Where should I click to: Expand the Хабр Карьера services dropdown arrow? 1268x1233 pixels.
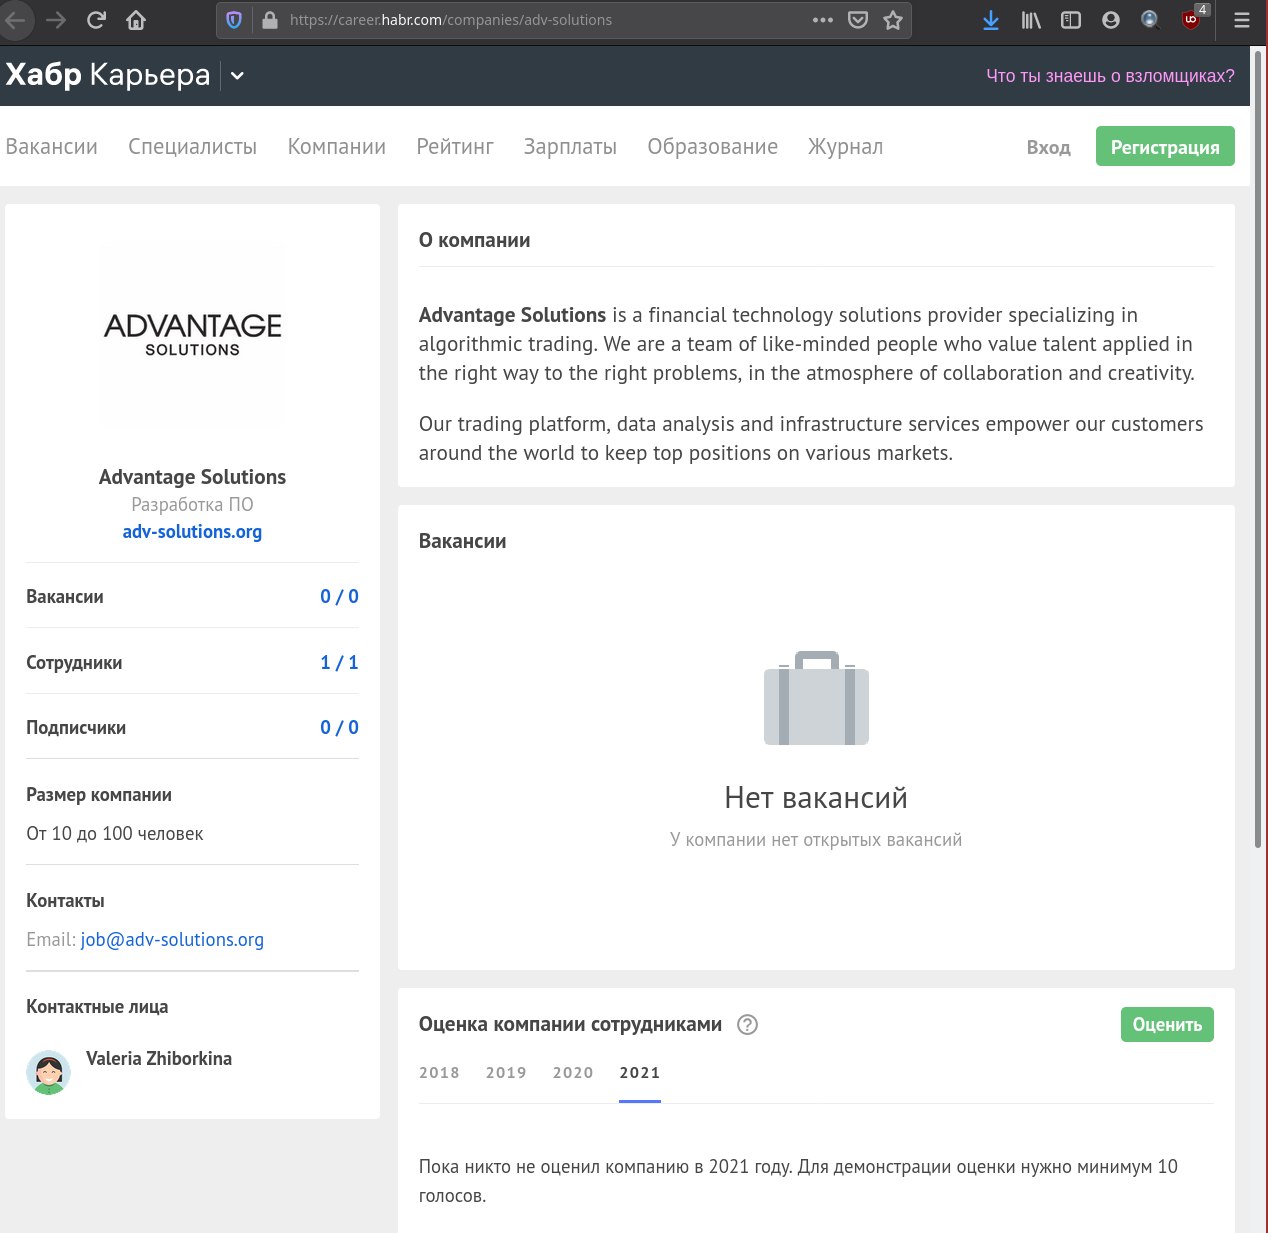click(237, 76)
